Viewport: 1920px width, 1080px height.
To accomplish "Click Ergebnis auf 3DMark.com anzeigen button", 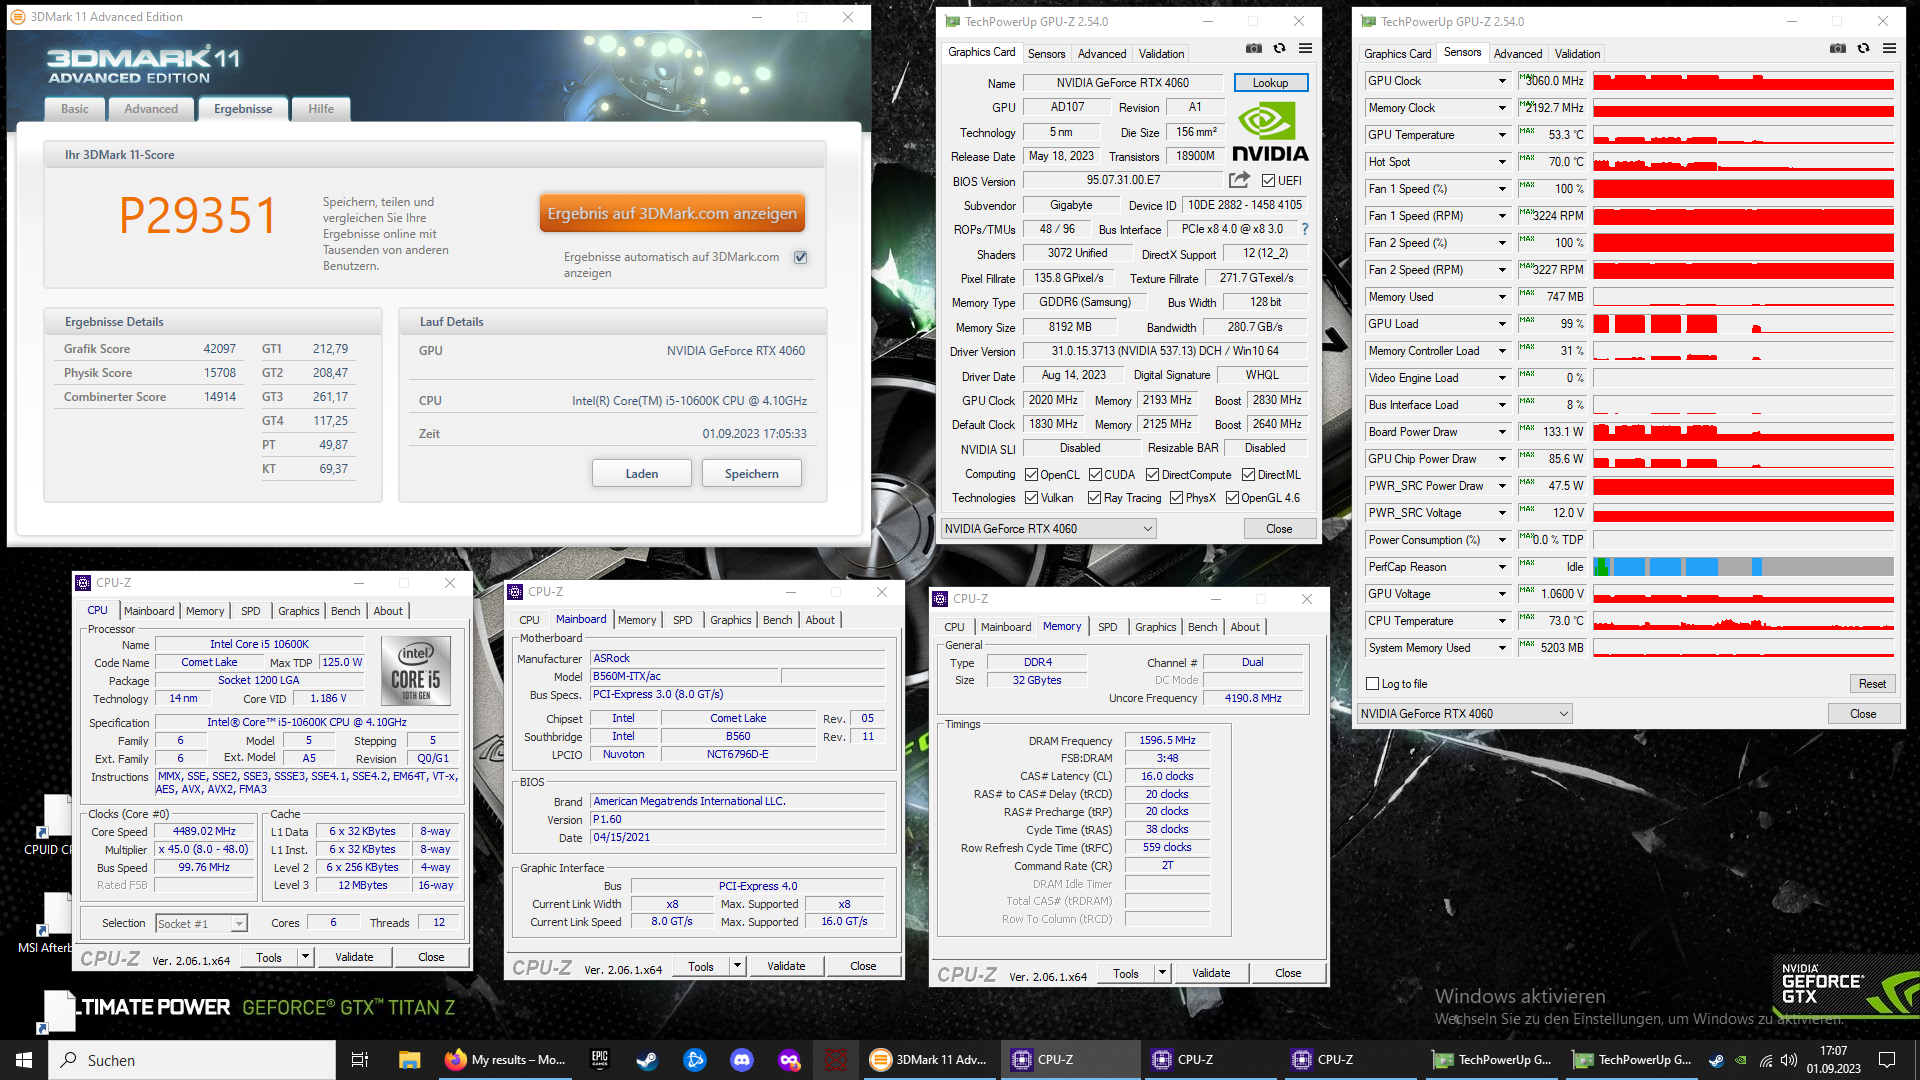I will [x=672, y=213].
